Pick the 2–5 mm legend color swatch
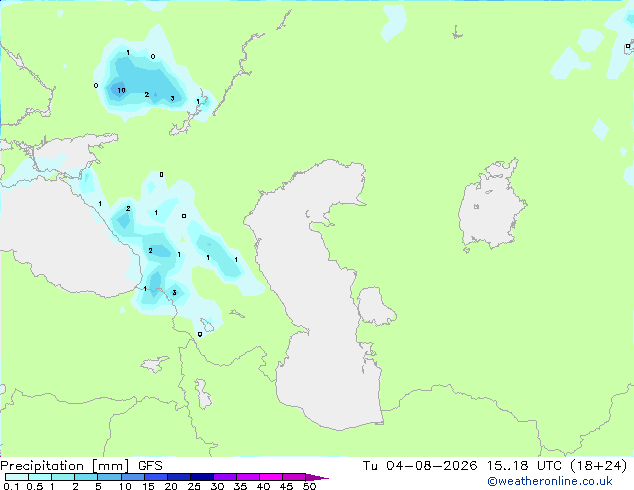634x490 pixels. 86,477
